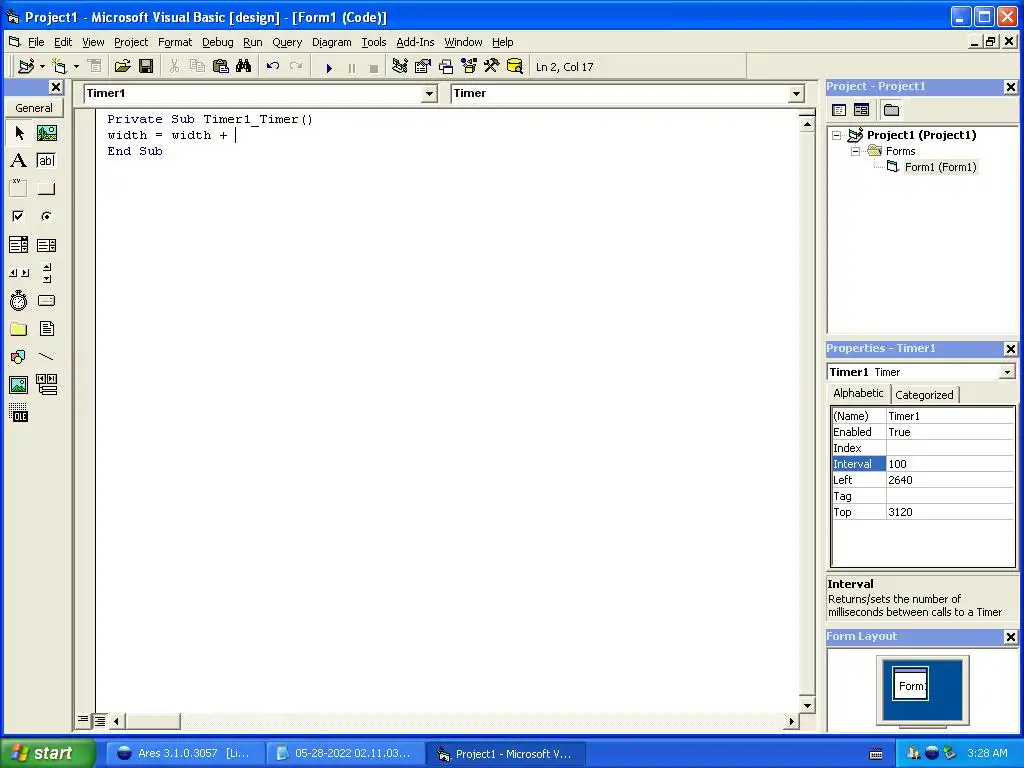The height and width of the screenshot is (768, 1024).
Task: Open the Tools menu
Action: coord(374,42)
